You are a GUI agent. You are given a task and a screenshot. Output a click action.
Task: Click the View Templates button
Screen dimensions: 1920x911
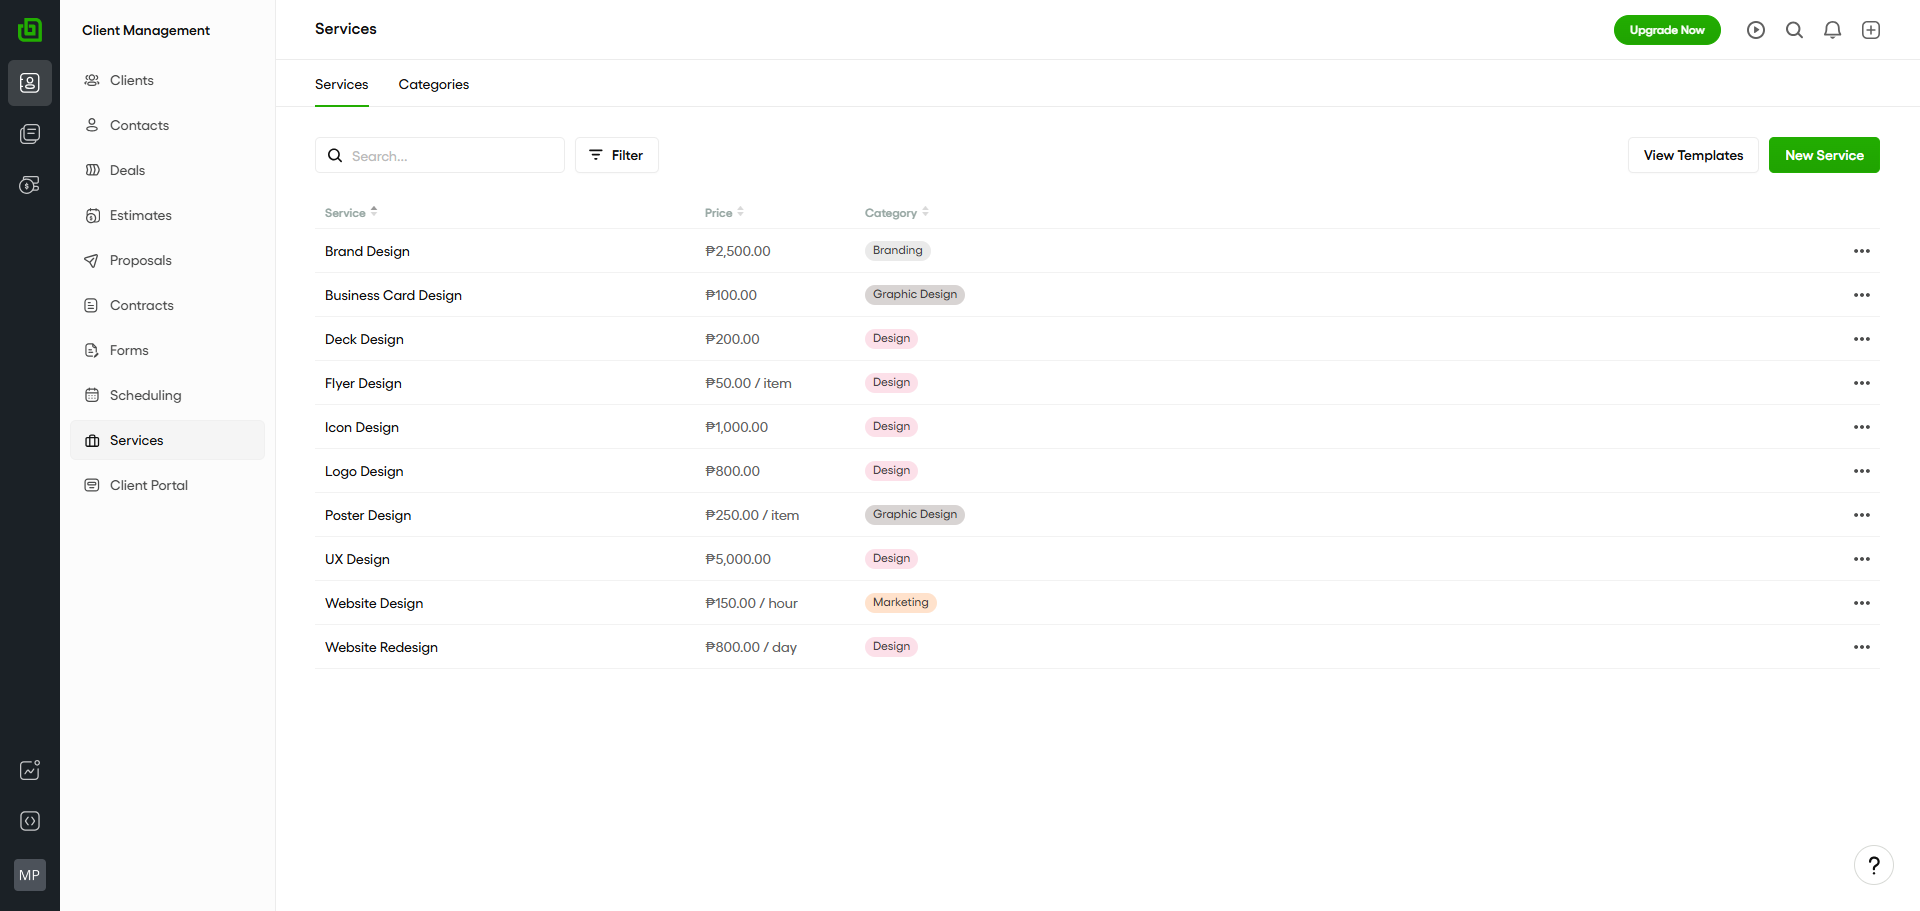click(1692, 155)
